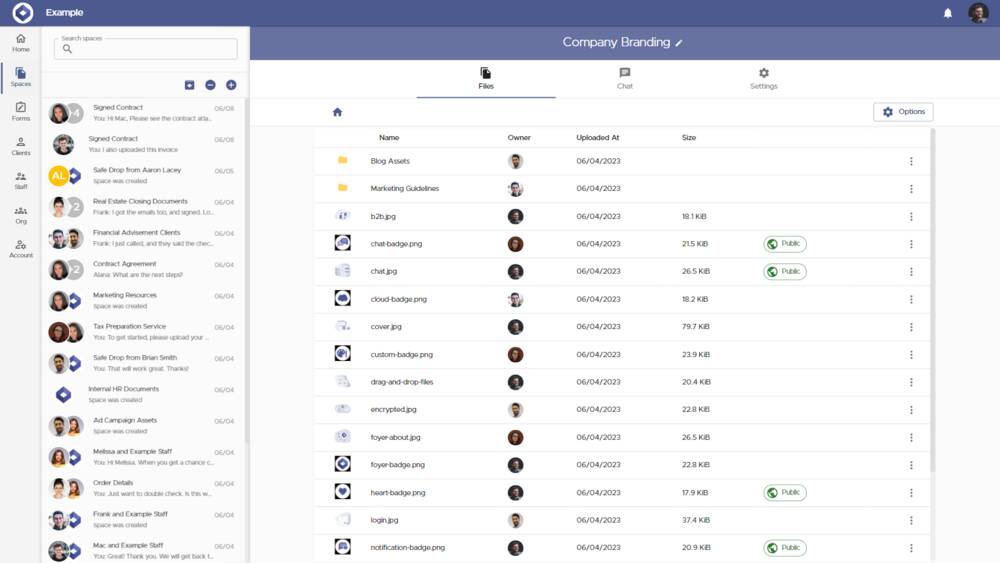Open the Marketing Guidelines folder
This screenshot has height=563, width=1000.
pos(404,189)
